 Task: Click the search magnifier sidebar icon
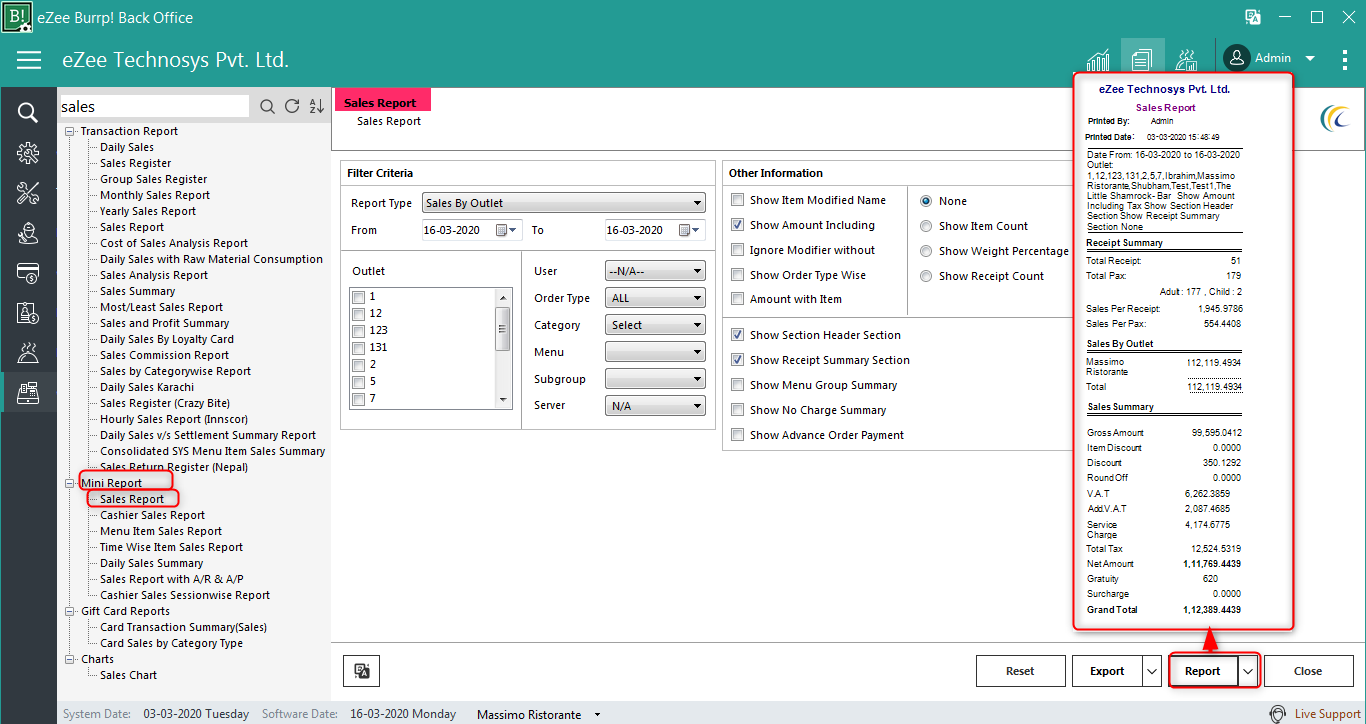point(28,112)
